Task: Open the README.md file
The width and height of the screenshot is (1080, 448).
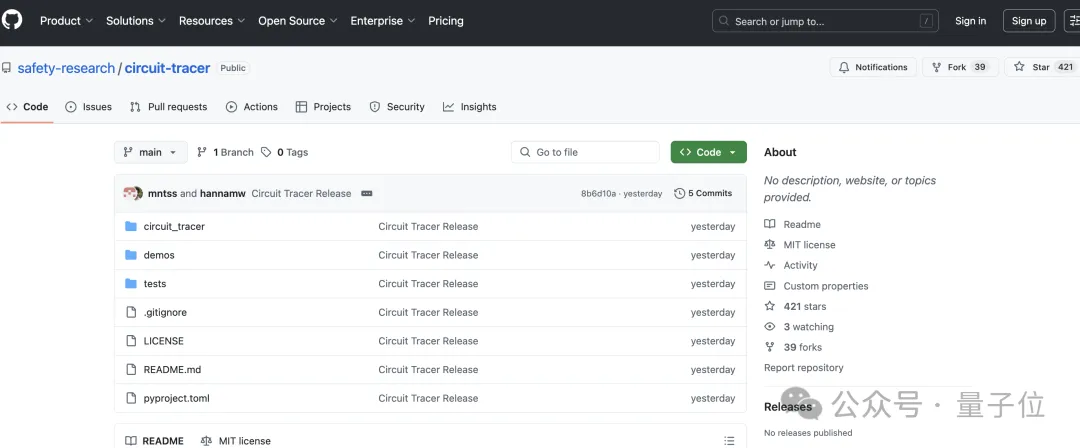Action: tap(172, 369)
